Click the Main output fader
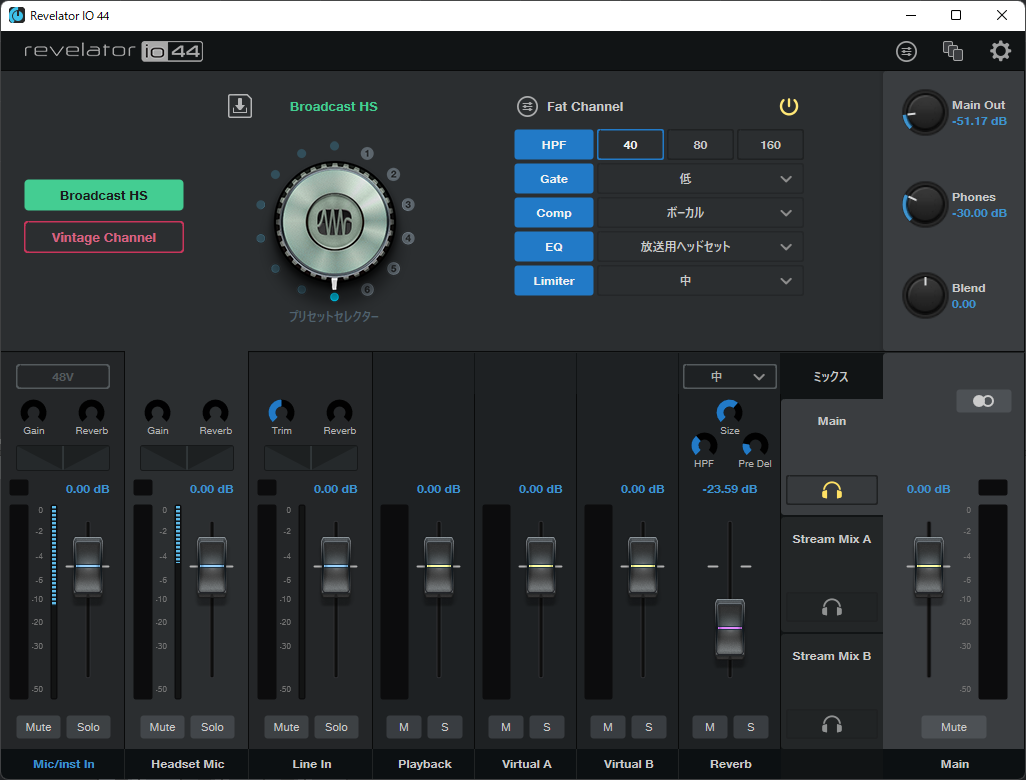 [x=929, y=566]
